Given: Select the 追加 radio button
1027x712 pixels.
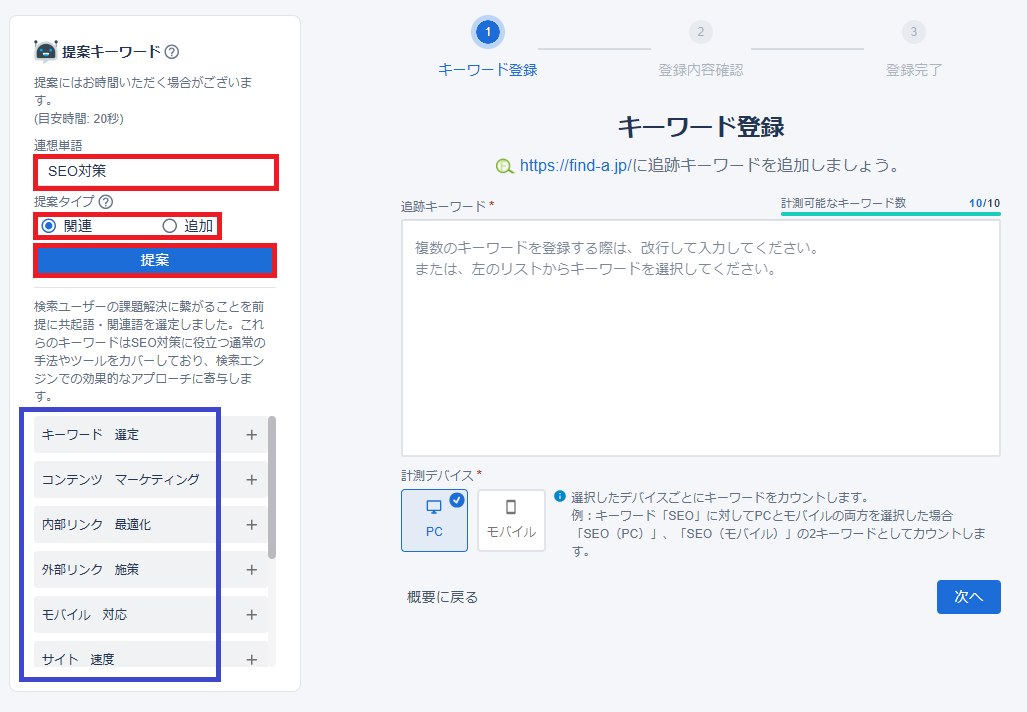Looking at the screenshot, I should pos(170,226).
